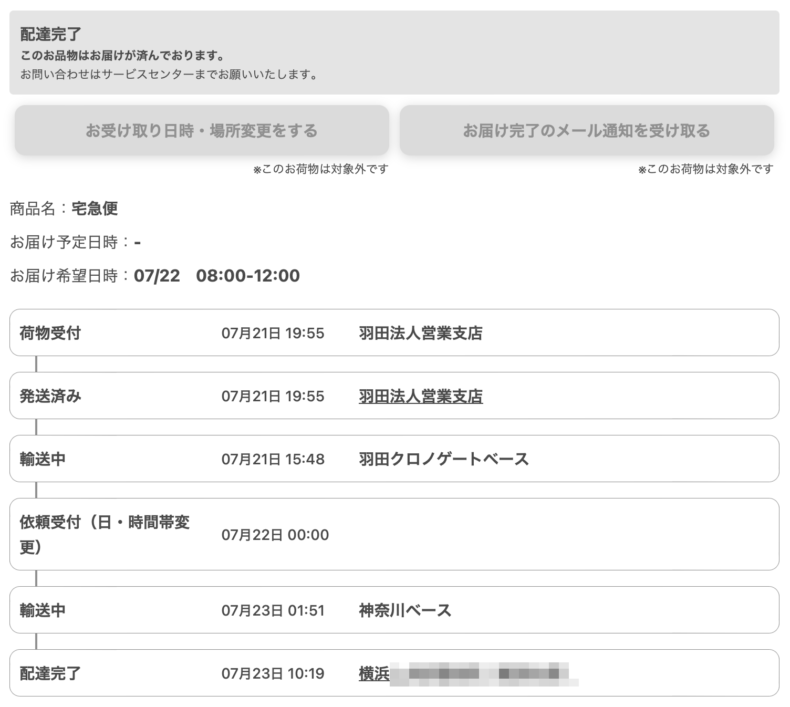Click the 07月23日 10:19 delivery timestamp
Viewport: 790px width, 707px height.
coord(272,673)
